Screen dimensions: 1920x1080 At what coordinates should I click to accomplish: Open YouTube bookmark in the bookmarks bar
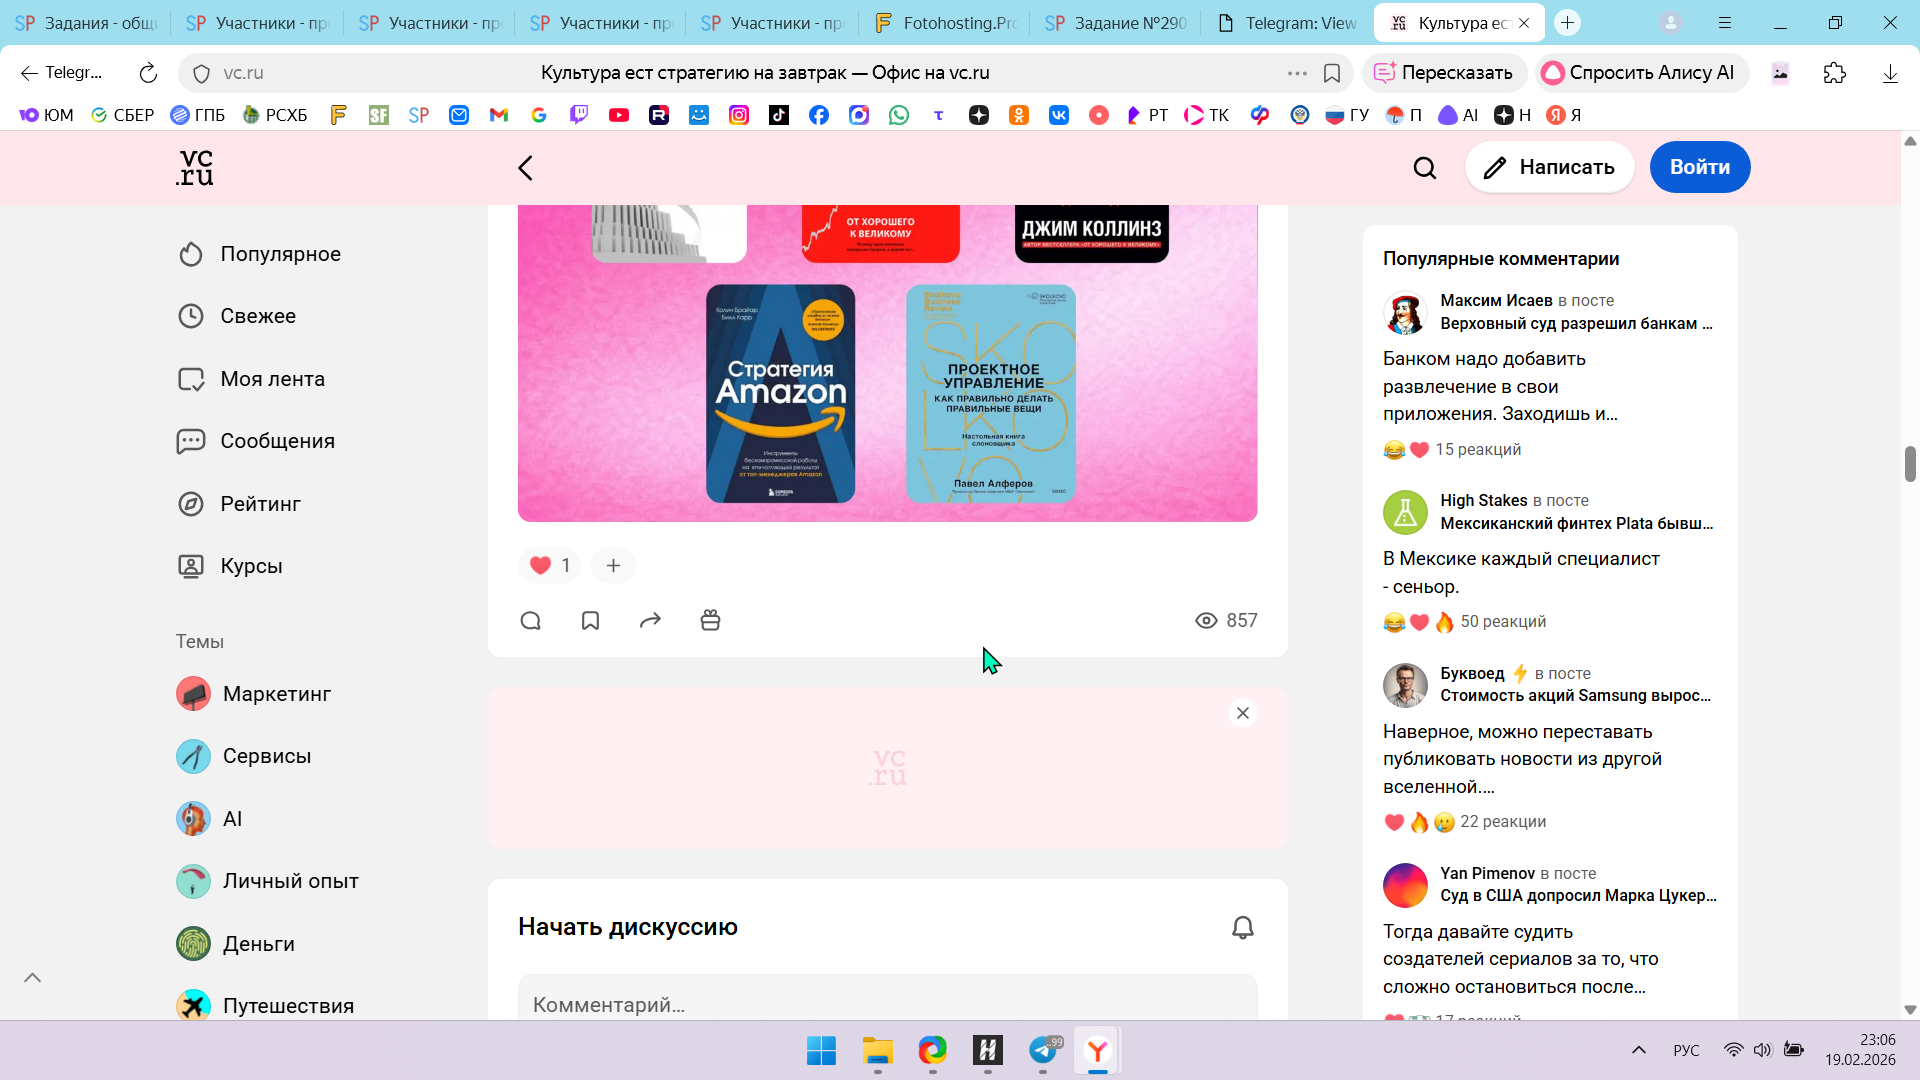click(619, 115)
